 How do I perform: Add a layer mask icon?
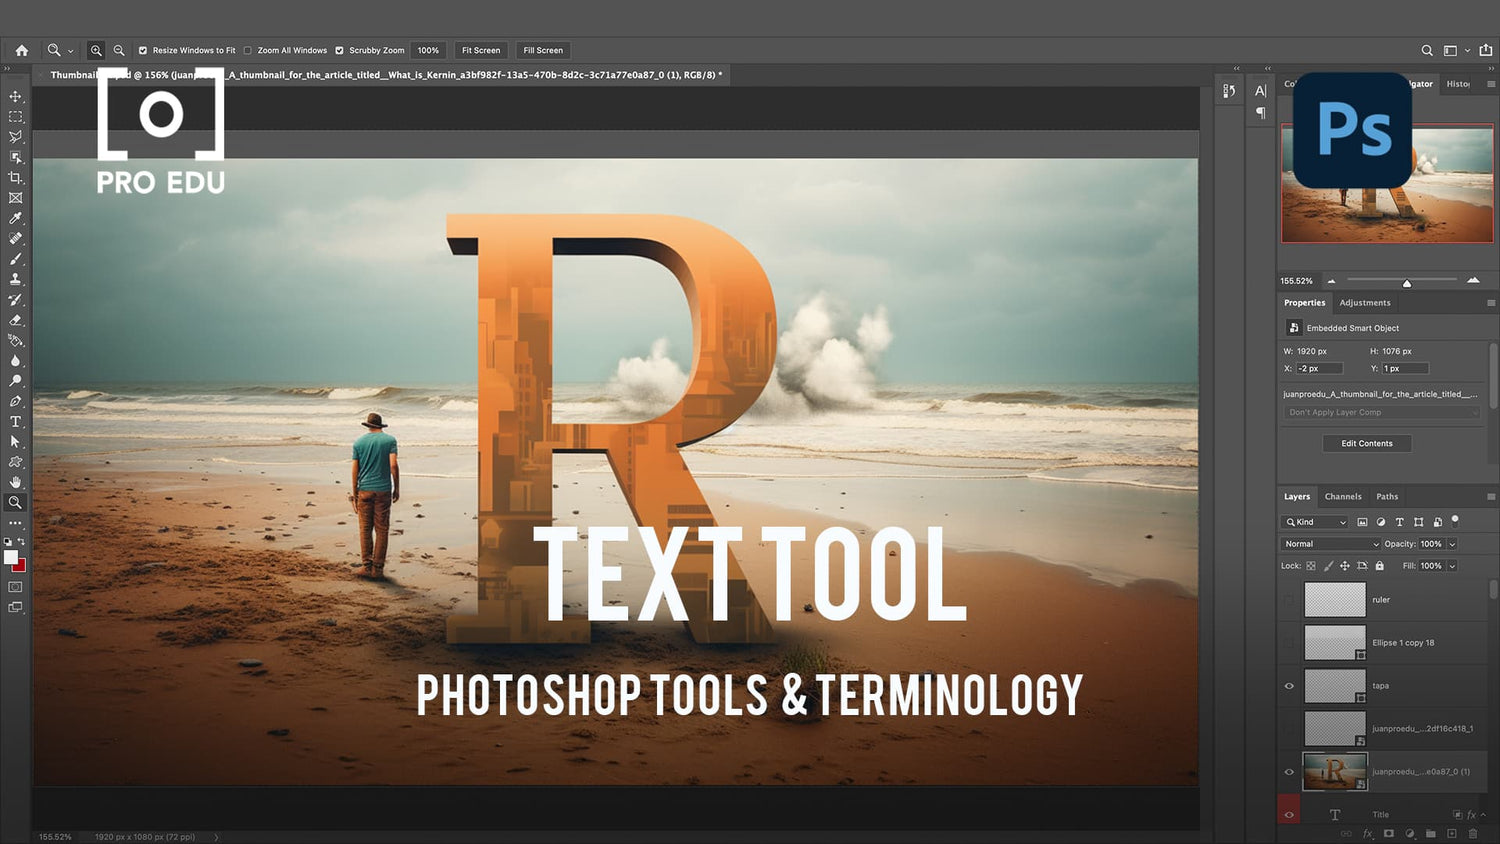[x=1388, y=833]
